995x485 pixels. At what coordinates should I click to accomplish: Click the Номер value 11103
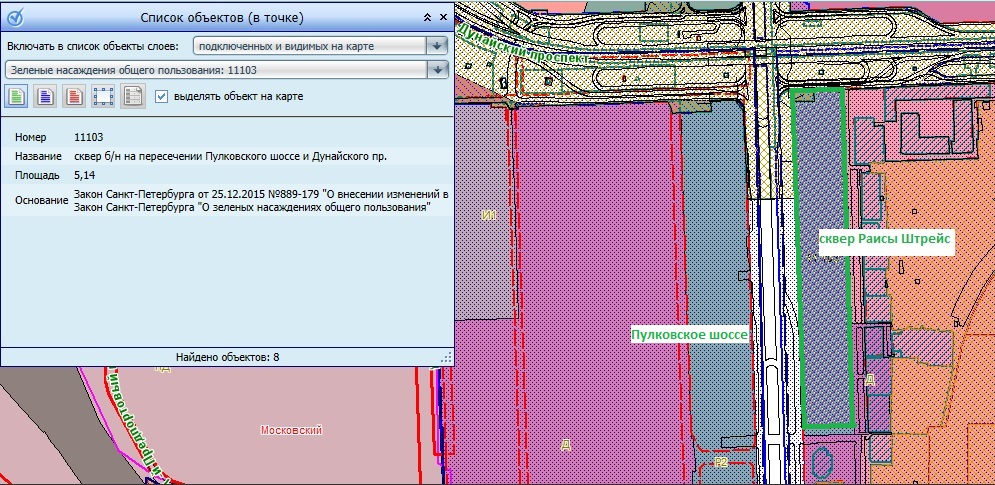click(89, 137)
